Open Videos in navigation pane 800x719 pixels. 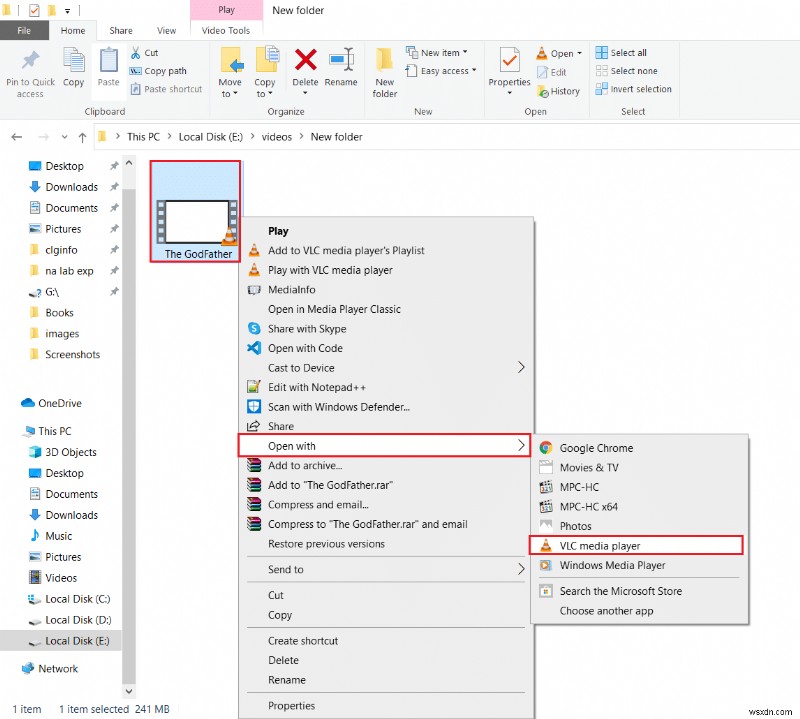point(53,578)
